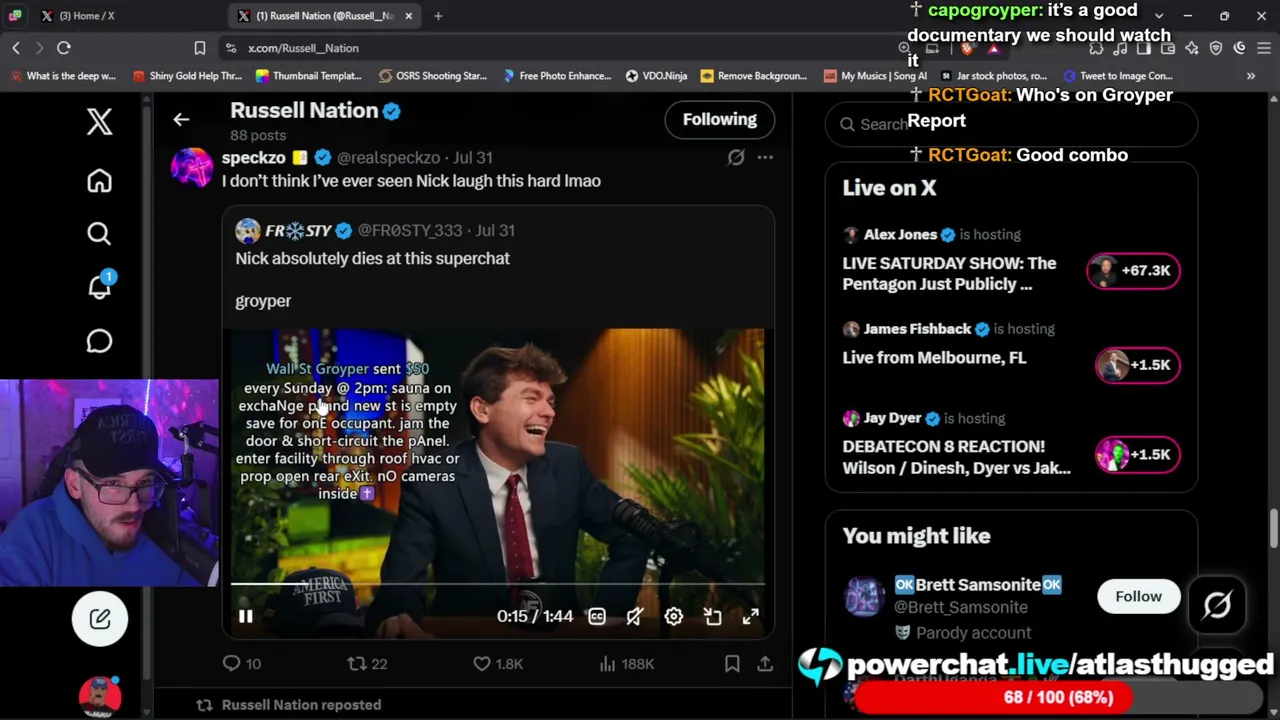Share speckzo's post via share icon

pos(765,663)
